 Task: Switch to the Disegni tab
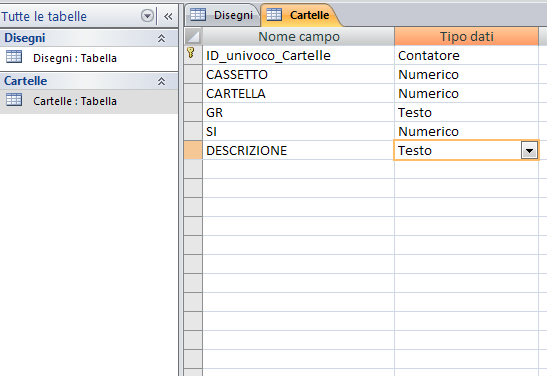click(x=222, y=15)
